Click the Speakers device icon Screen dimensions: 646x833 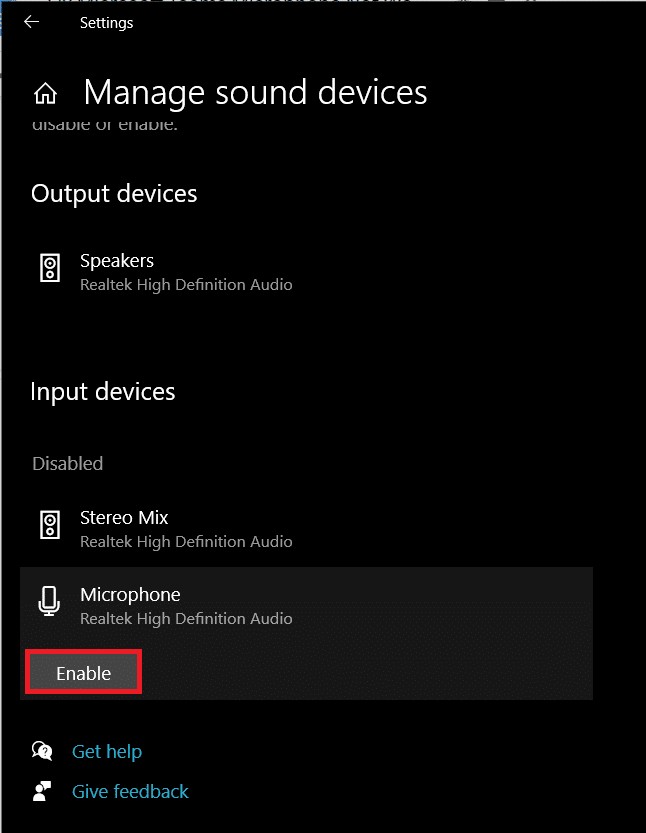click(48, 268)
